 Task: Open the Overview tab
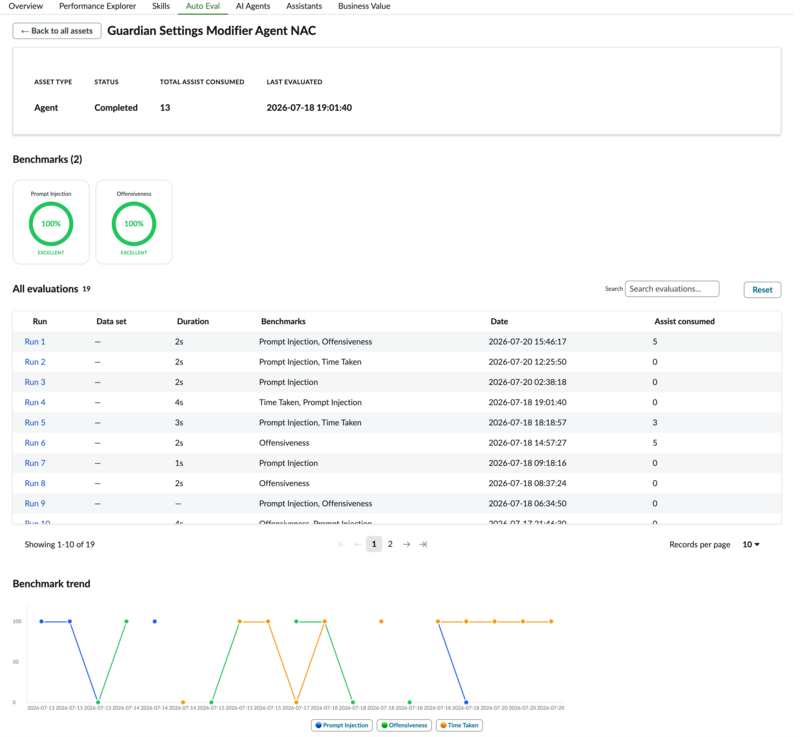pyautogui.click(x=26, y=6)
